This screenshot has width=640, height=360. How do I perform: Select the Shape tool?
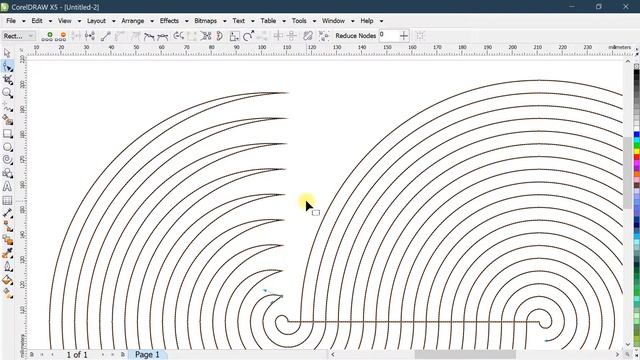coord(7,66)
